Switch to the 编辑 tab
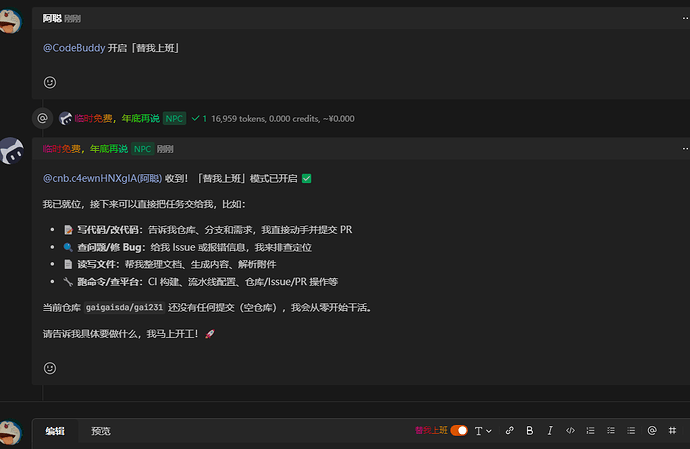 coord(55,431)
